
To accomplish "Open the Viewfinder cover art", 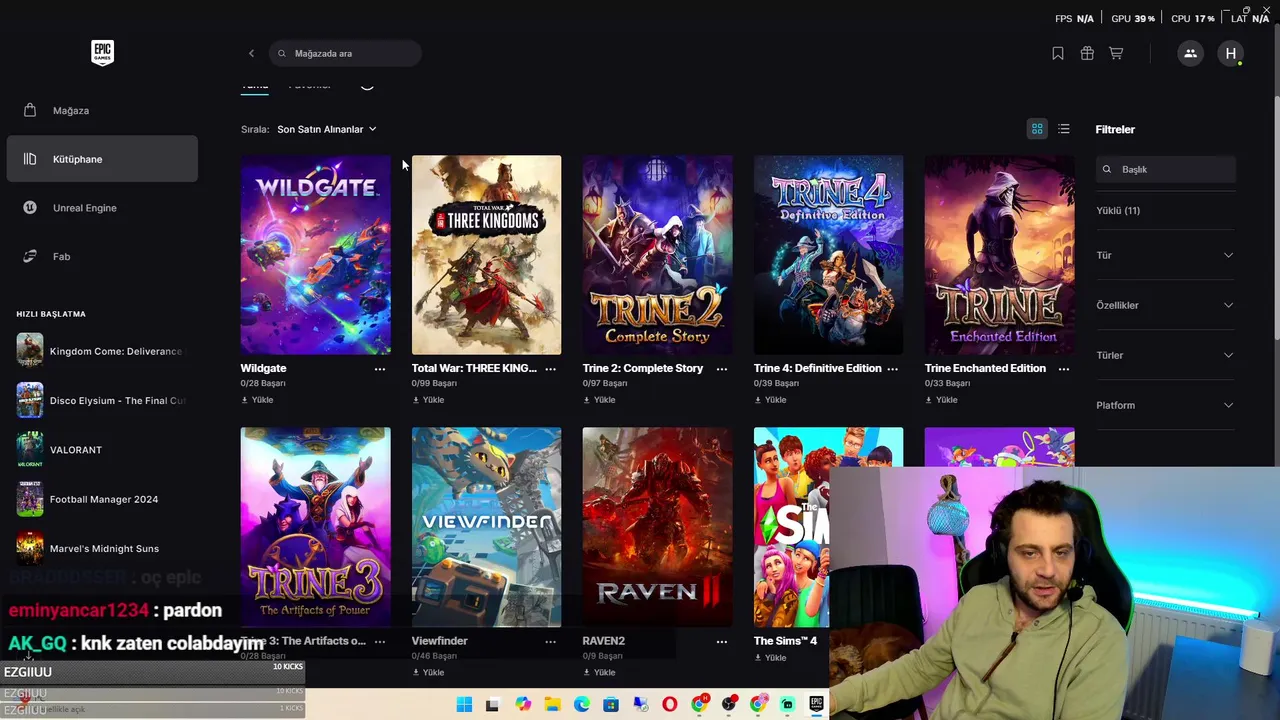I will point(487,527).
